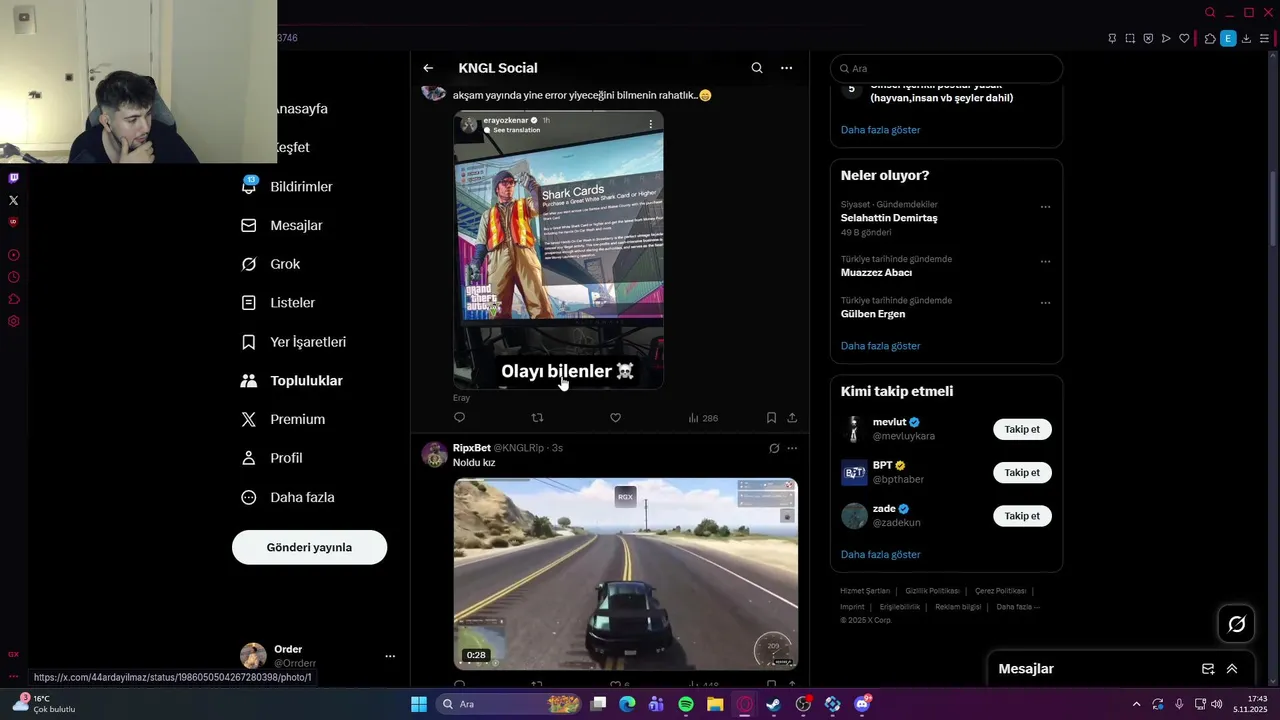
Task: Open Selahattin Demirtaş trending topic
Action: (x=889, y=218)
